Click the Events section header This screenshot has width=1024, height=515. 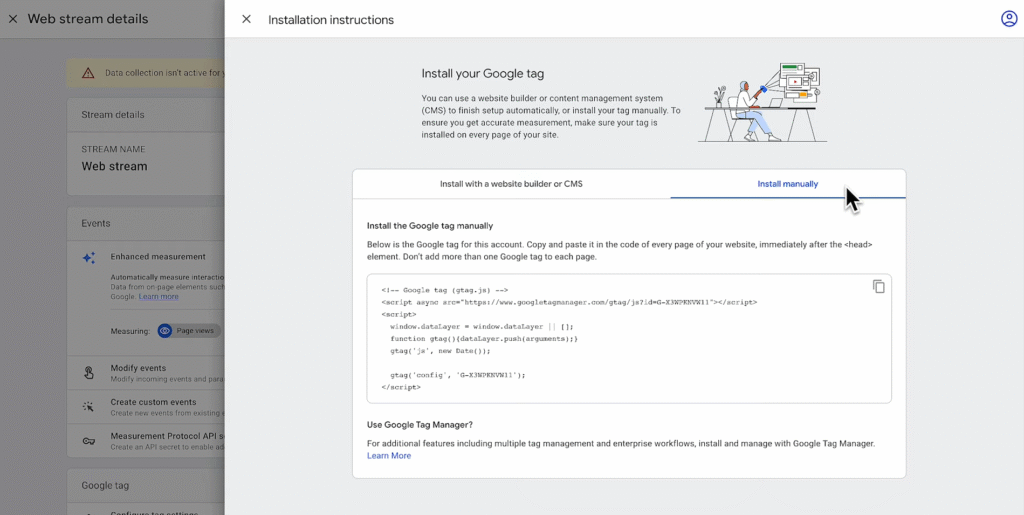(96, 223)
